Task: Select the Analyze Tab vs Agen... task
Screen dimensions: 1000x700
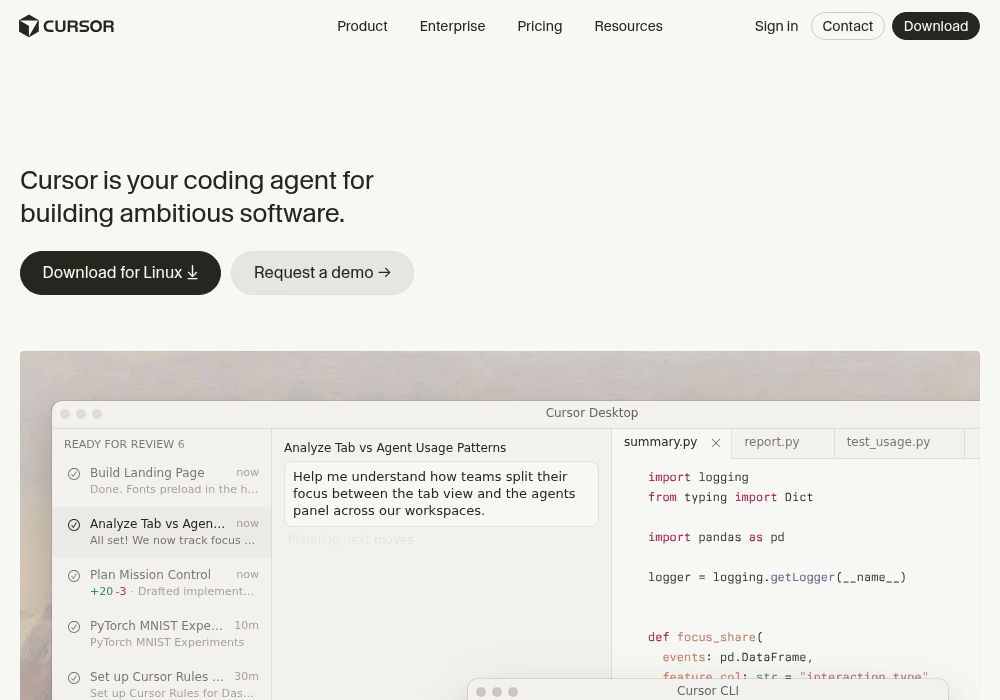Action: [162, 532]
